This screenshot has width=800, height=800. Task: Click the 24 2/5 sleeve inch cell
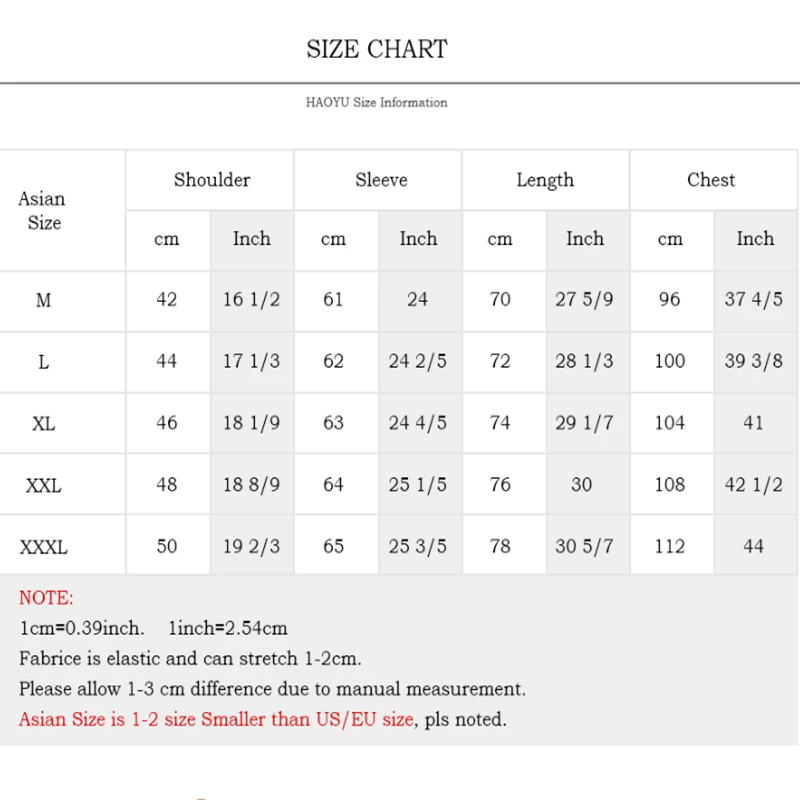417,361
